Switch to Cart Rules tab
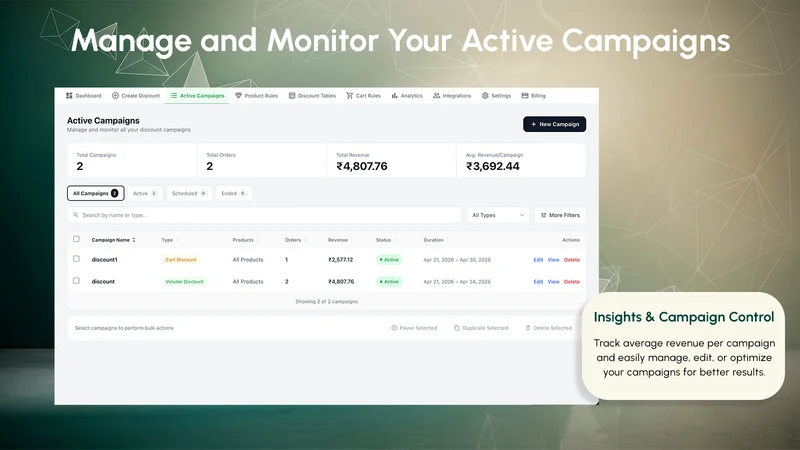The width and height of the screenshot is (800, 450). 363,95
